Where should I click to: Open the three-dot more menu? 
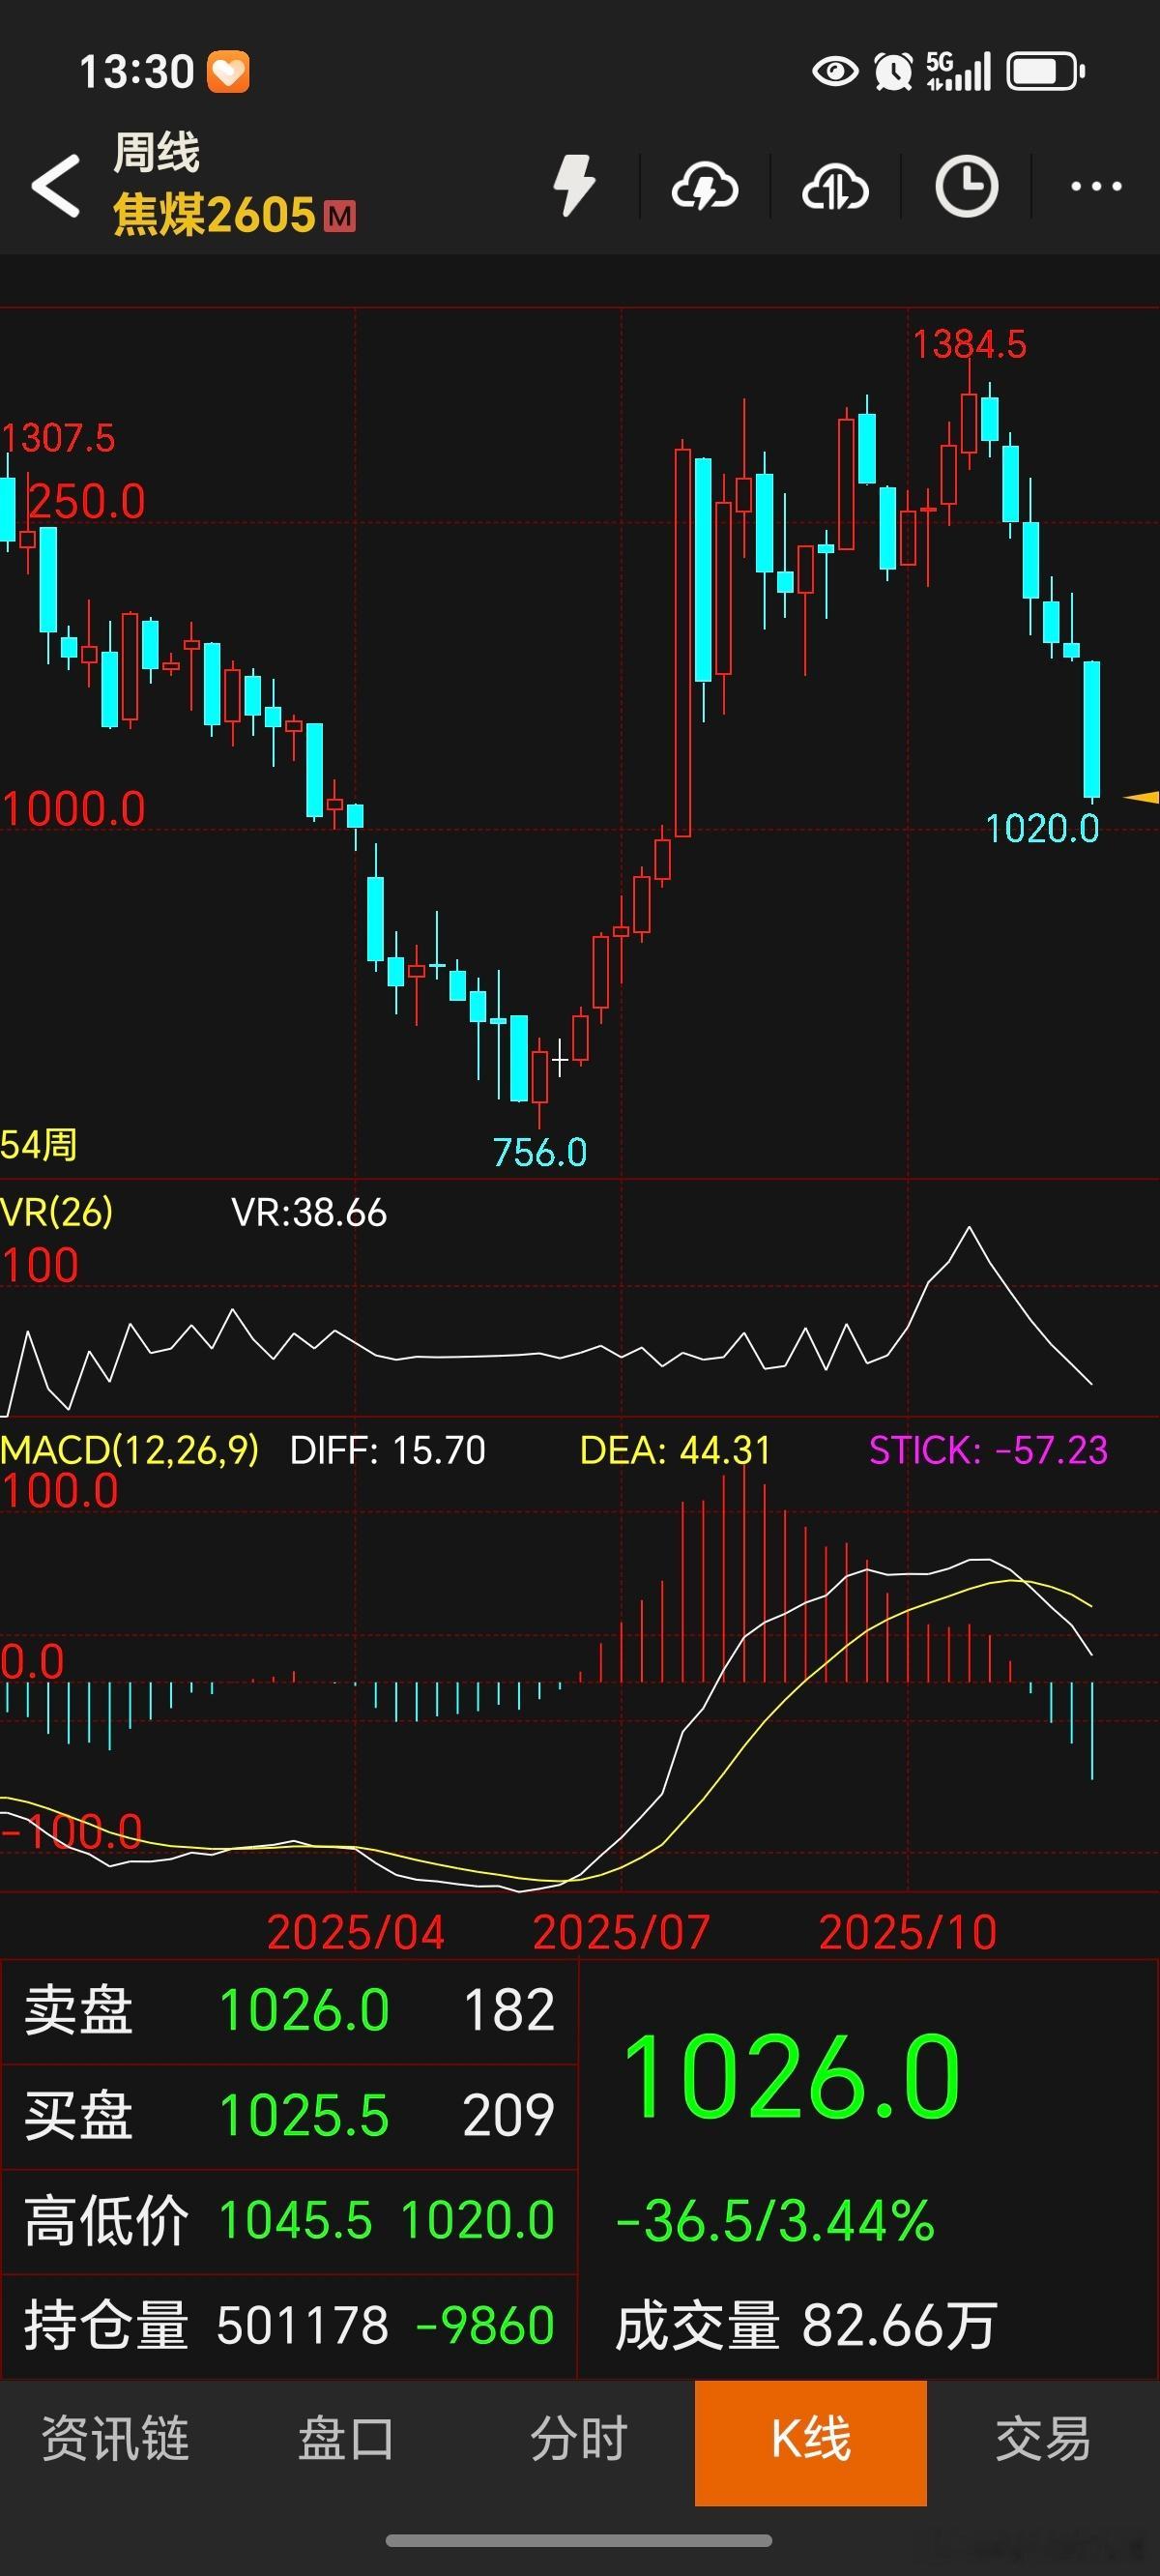pos(1096,186)
